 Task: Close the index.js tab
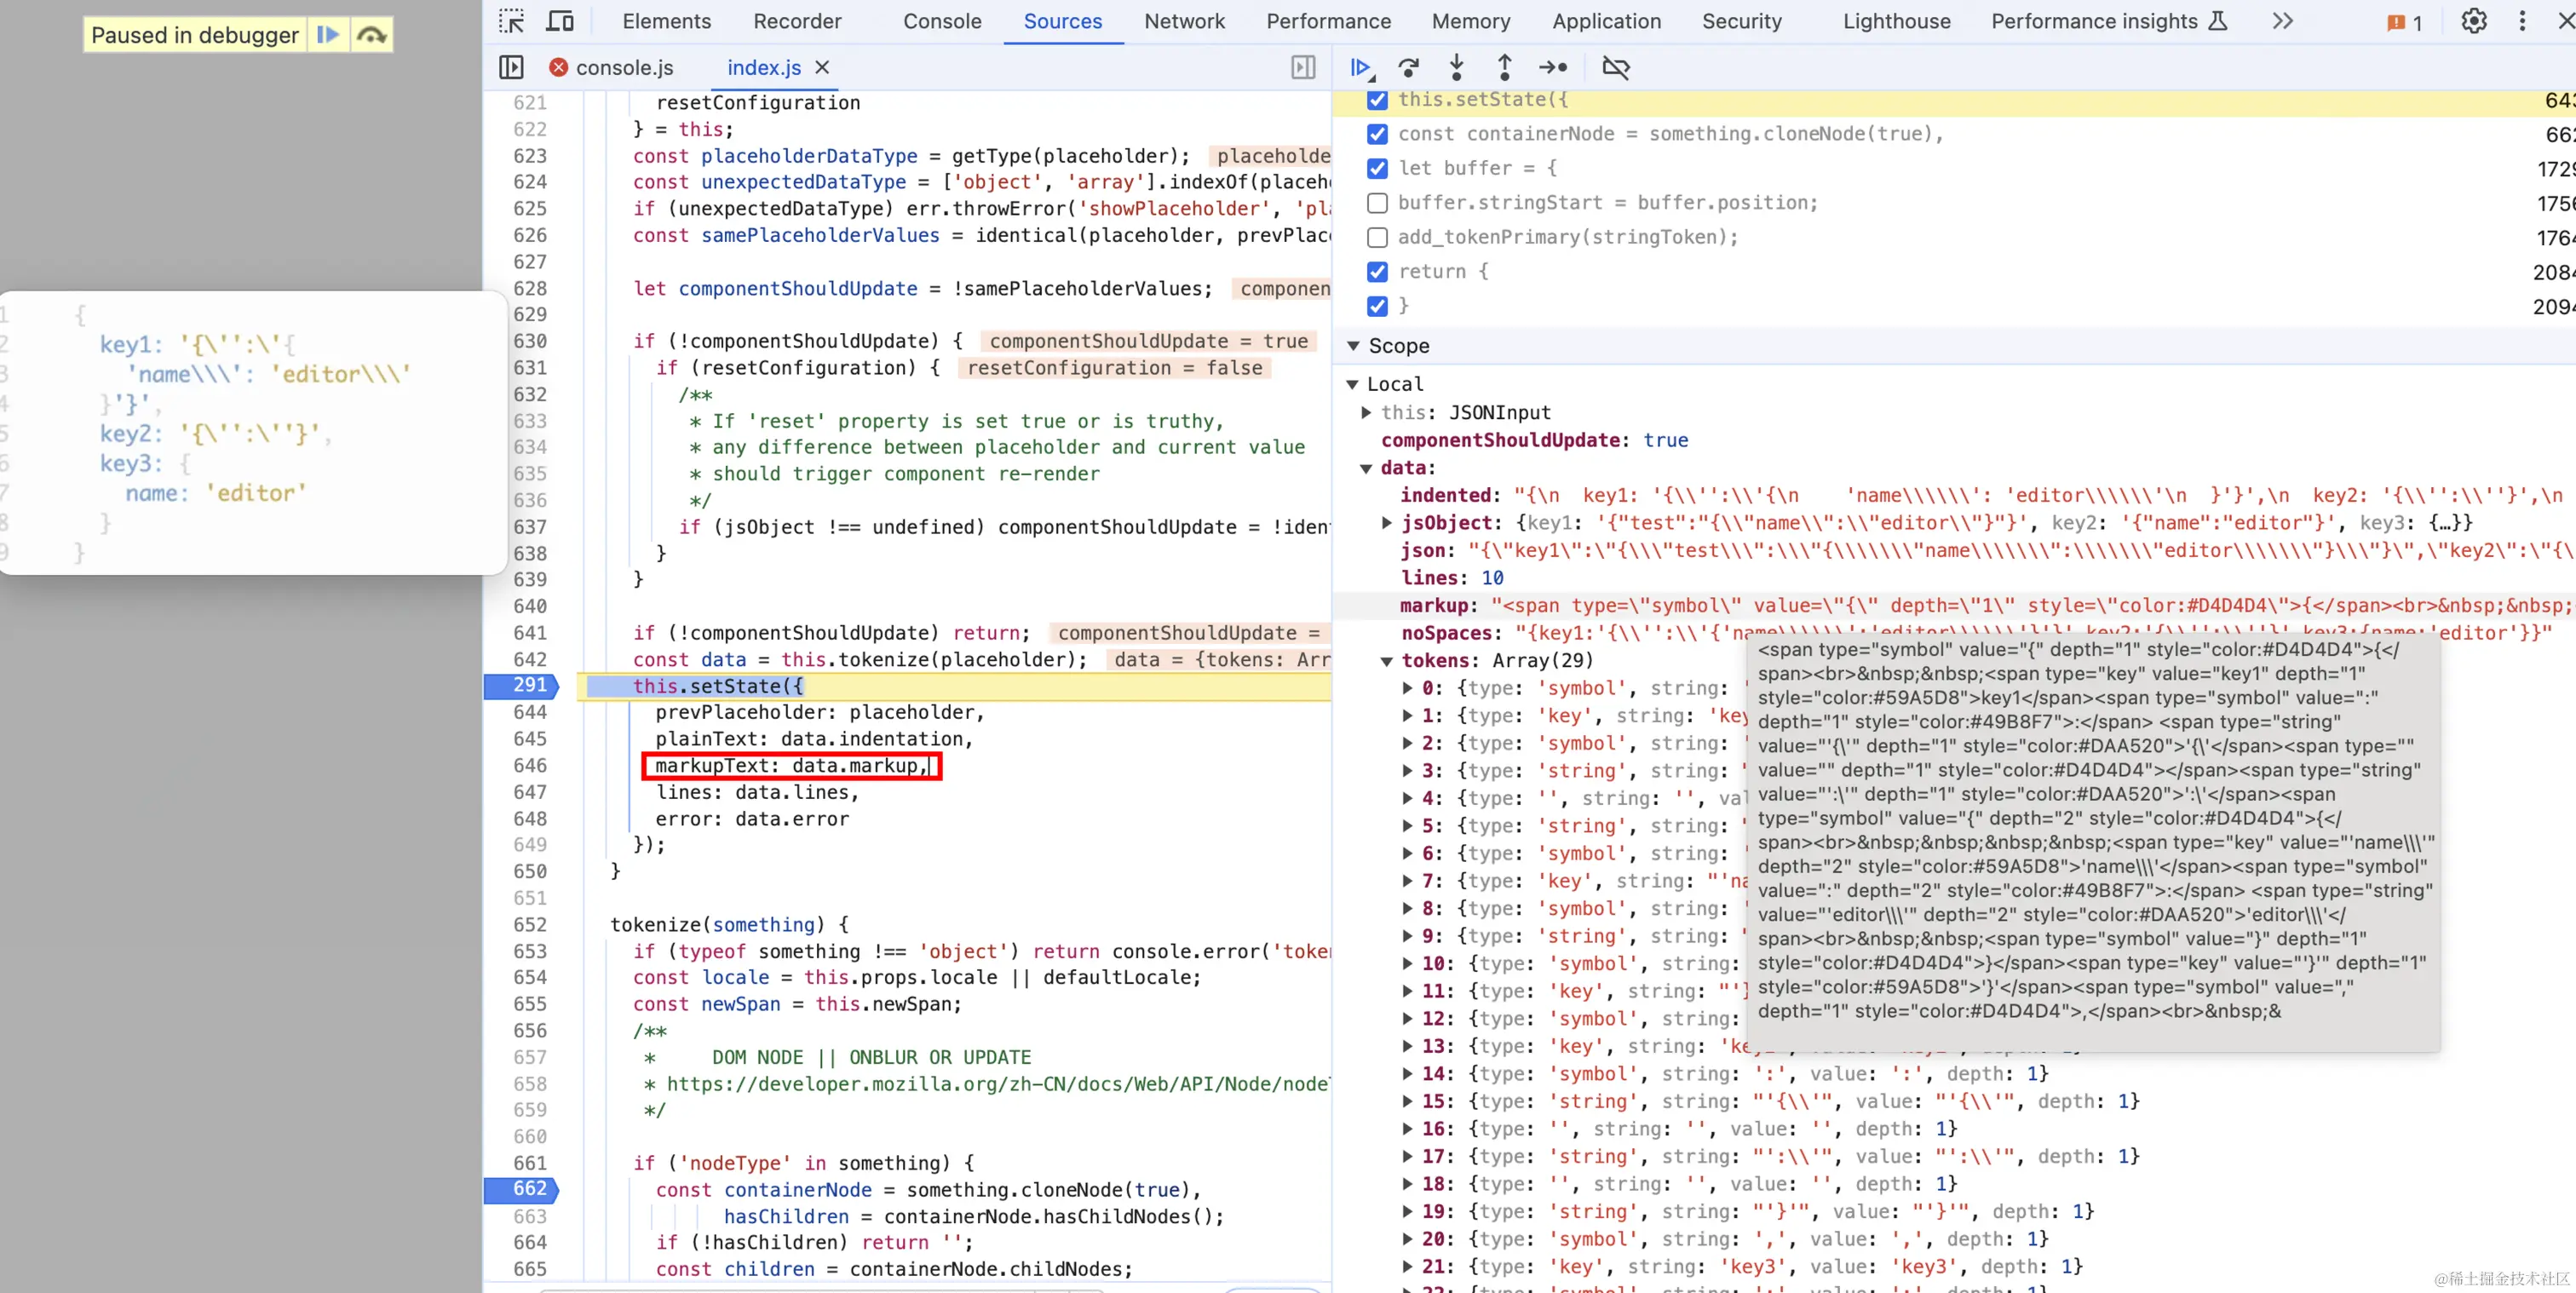click(x=823, y=68)
